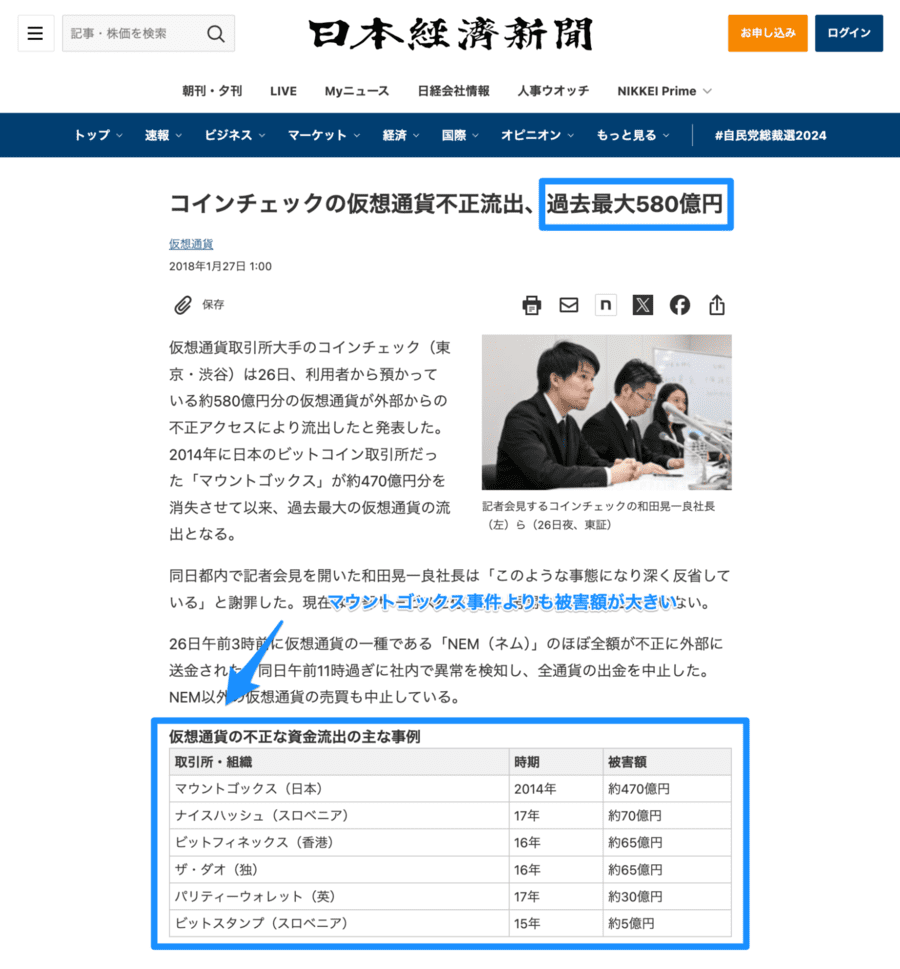Open 朝刊・夕刊 link
This screenshot has height=969, width=900.
pyautogui.click(x=212, y=91)
